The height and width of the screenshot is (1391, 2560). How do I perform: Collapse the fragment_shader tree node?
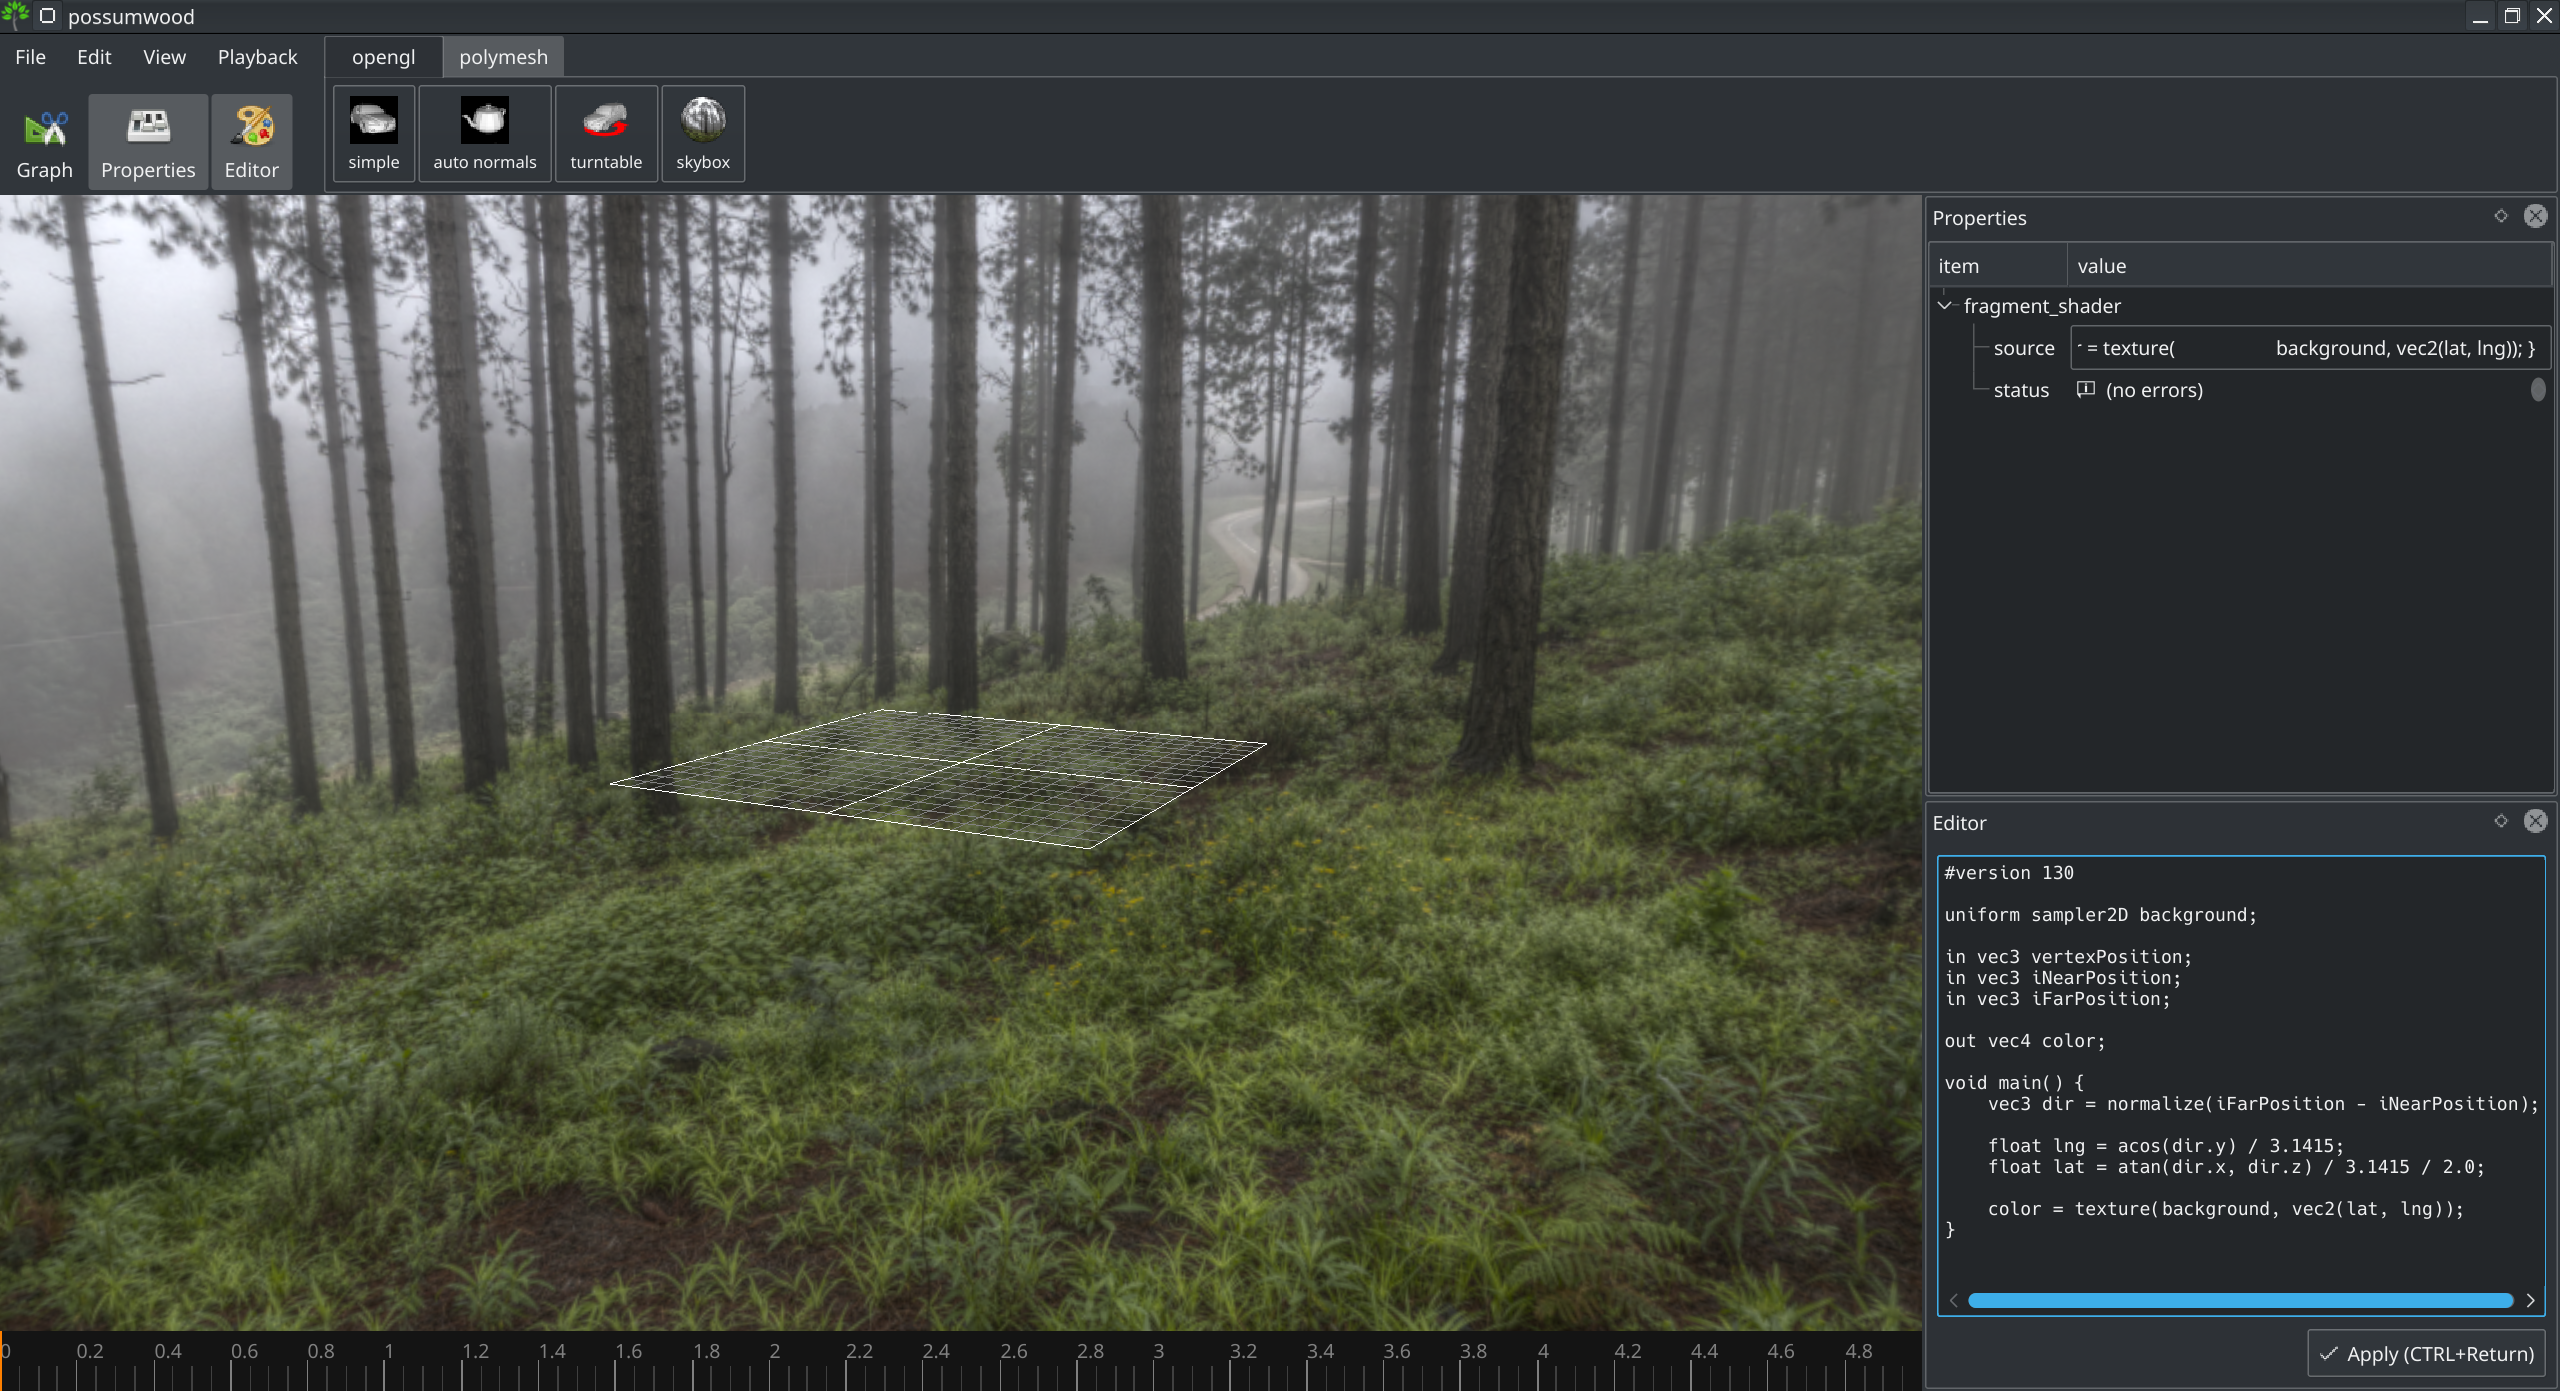click(x=1945, y=305)
